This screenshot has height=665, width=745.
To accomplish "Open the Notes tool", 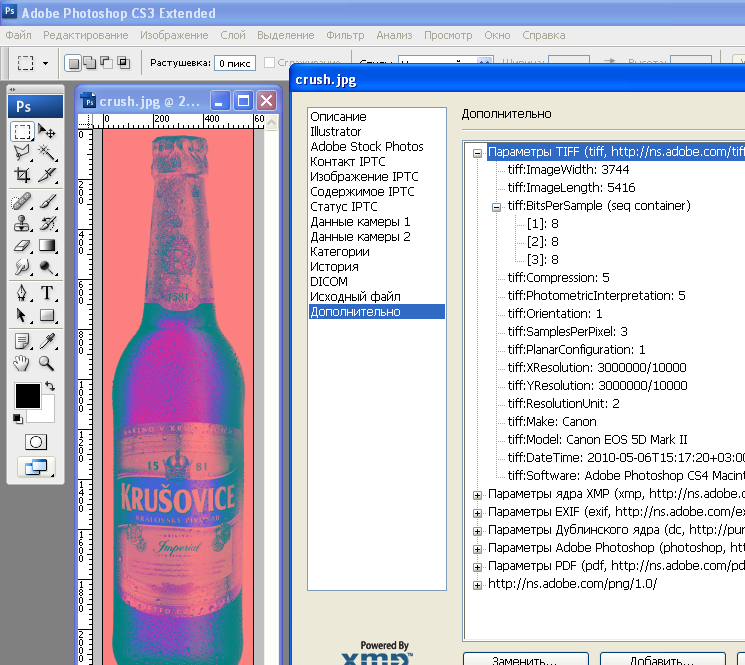I will point(22,341).
